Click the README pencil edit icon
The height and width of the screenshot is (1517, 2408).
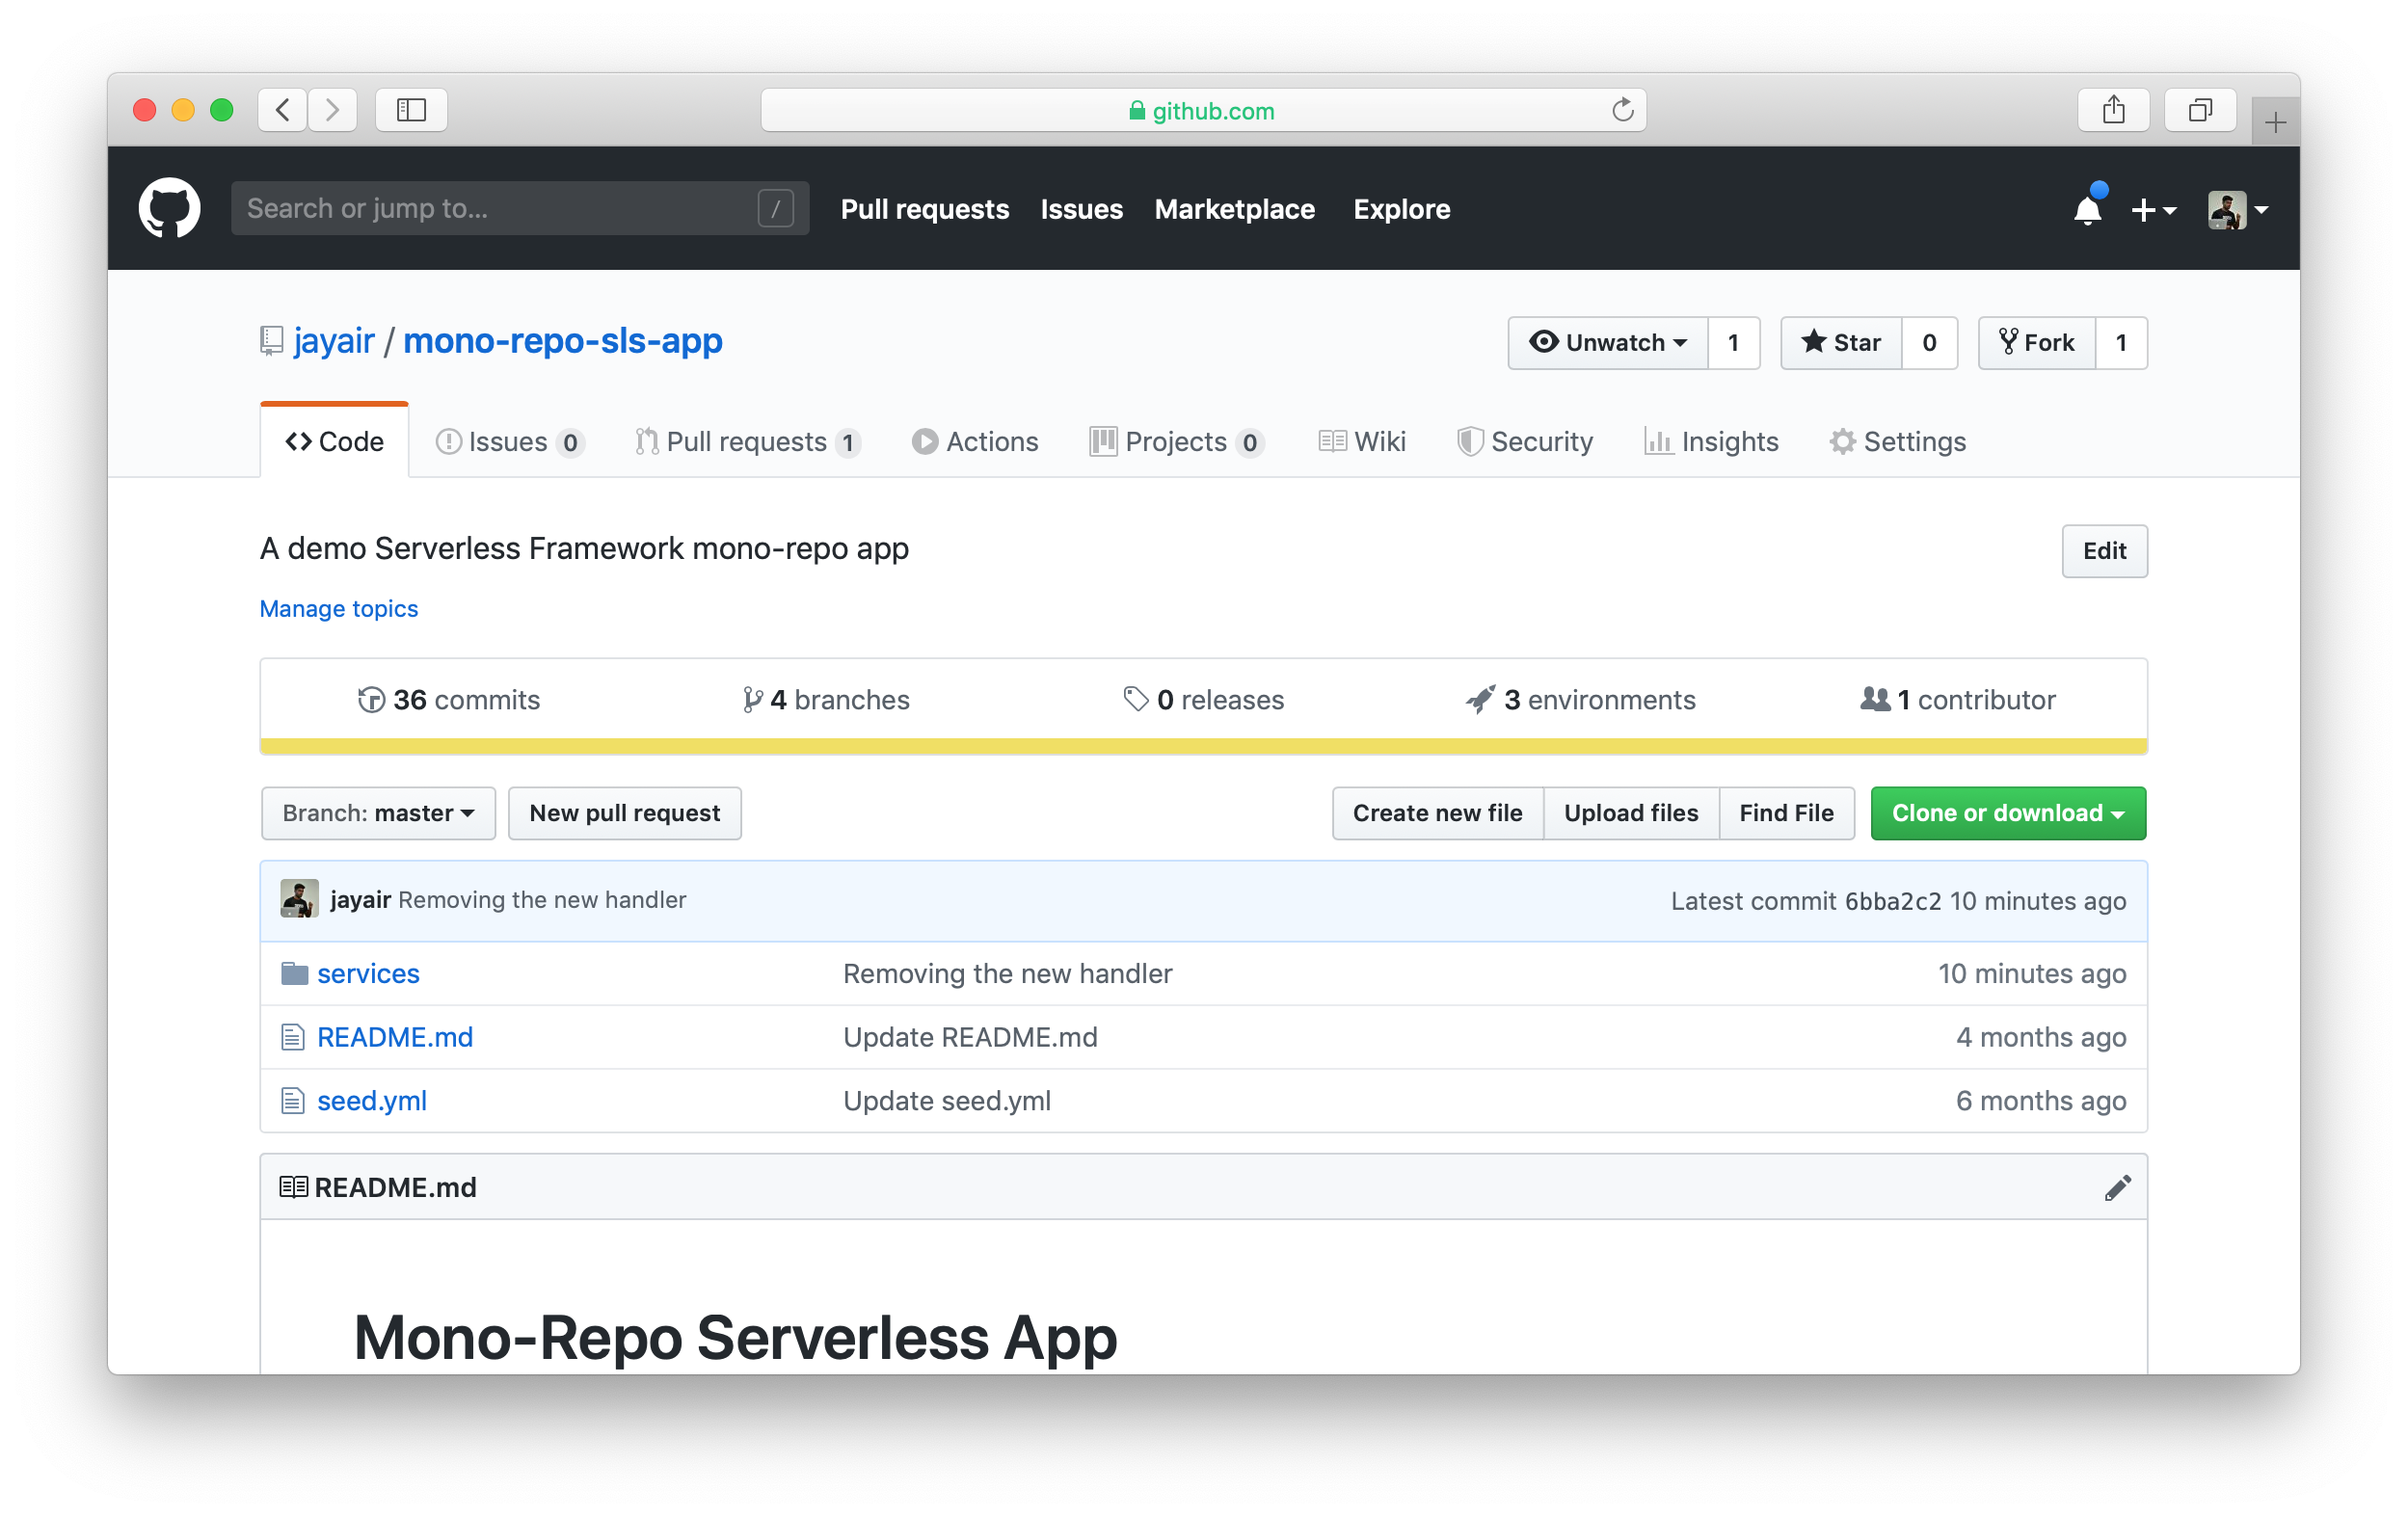[2117, 1187]
